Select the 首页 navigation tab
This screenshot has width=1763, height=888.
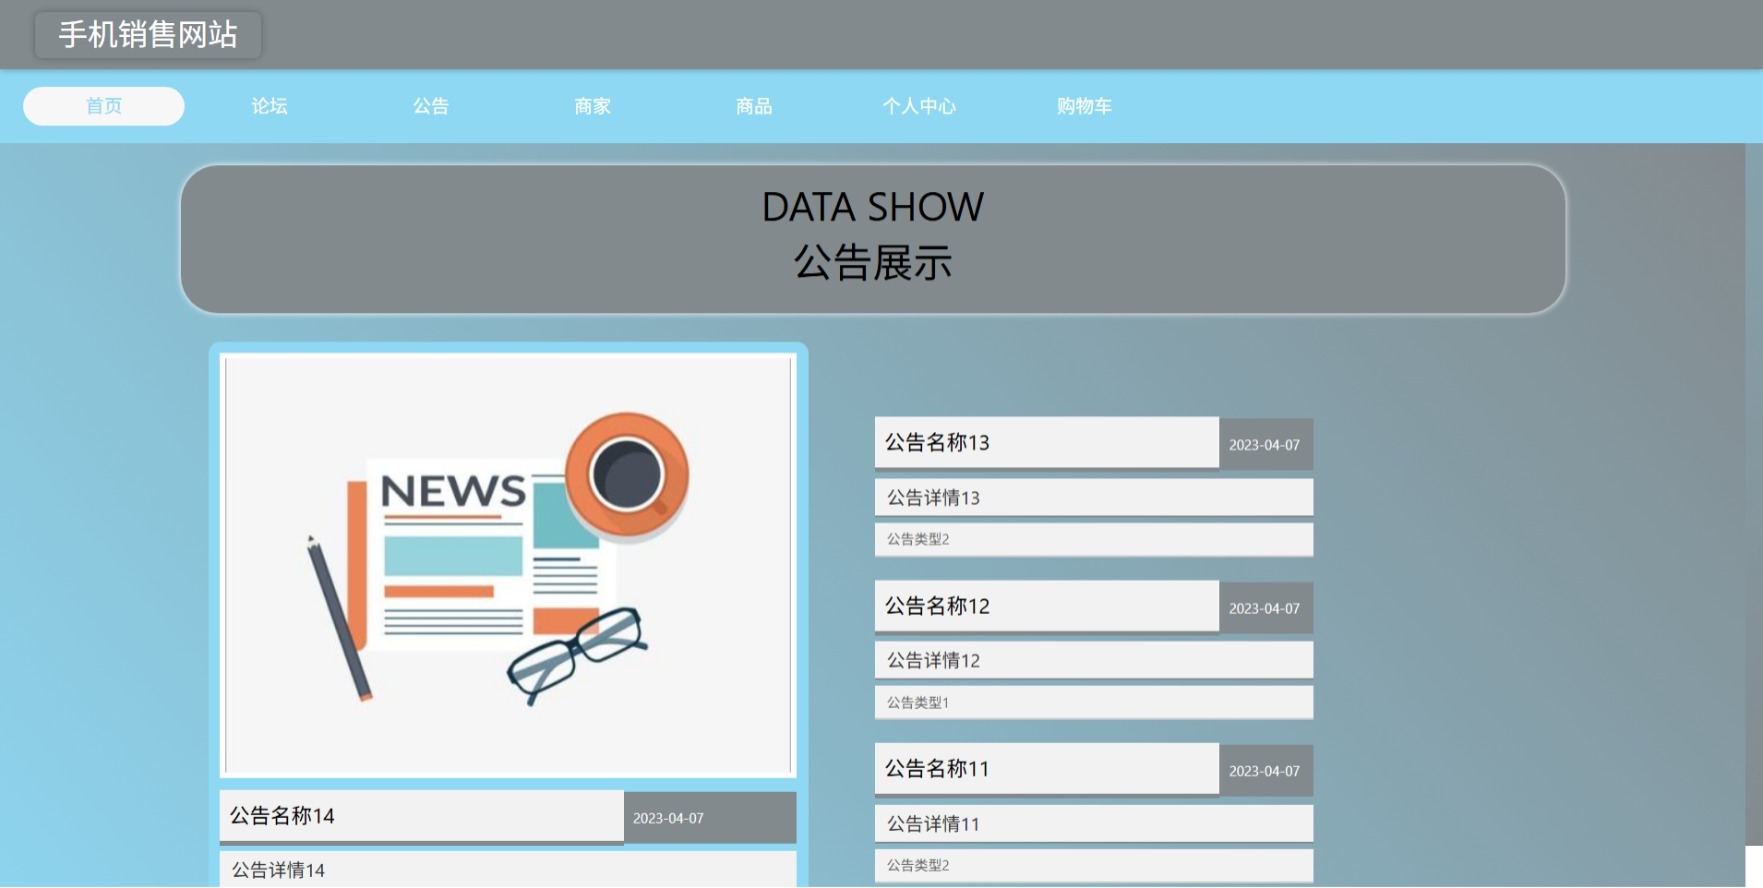(104, 106)
